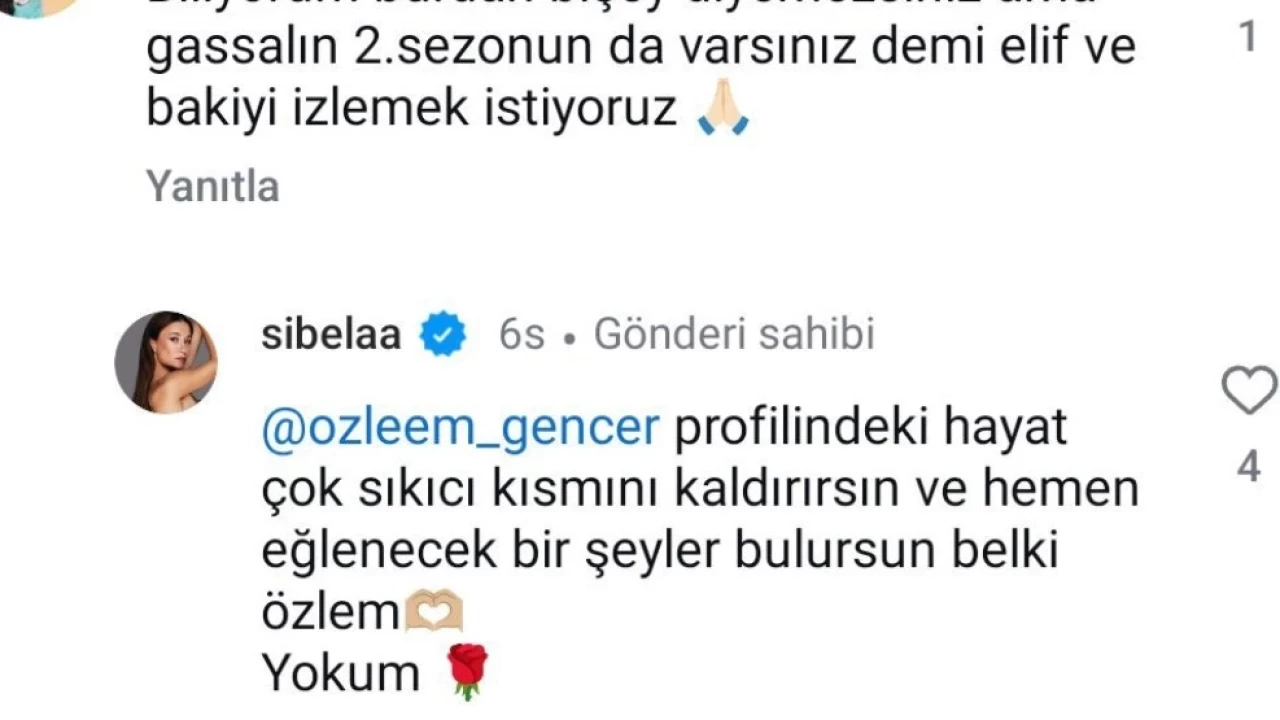Image resolution: width=1280 pixels, height=720 pixels.
Task: Open sibelaa's profile picture
Action: point(166,362)
